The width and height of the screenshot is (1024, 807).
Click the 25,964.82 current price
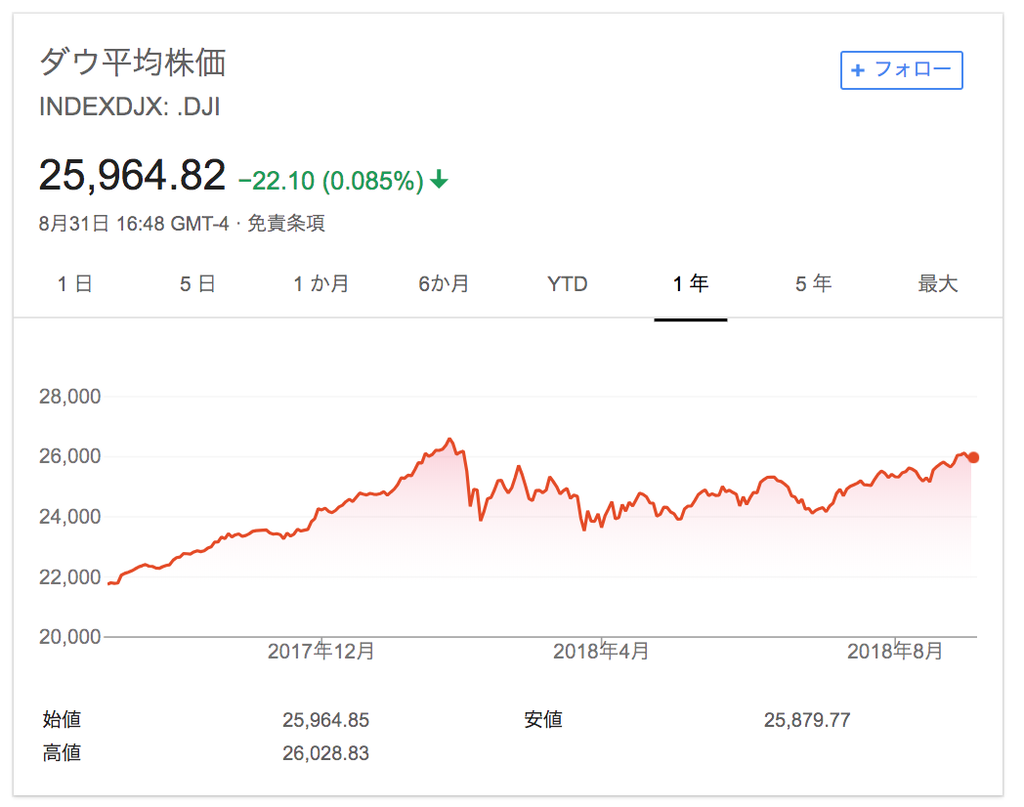point(132,175)
